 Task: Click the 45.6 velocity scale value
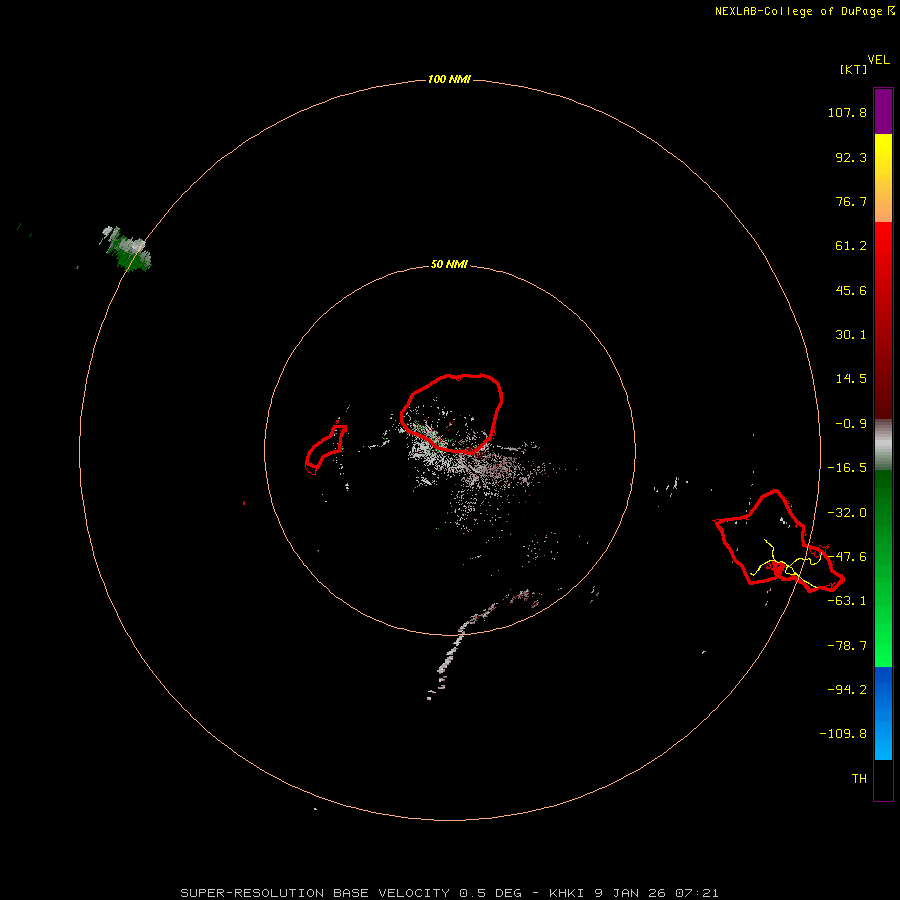[x=851, y=290]
